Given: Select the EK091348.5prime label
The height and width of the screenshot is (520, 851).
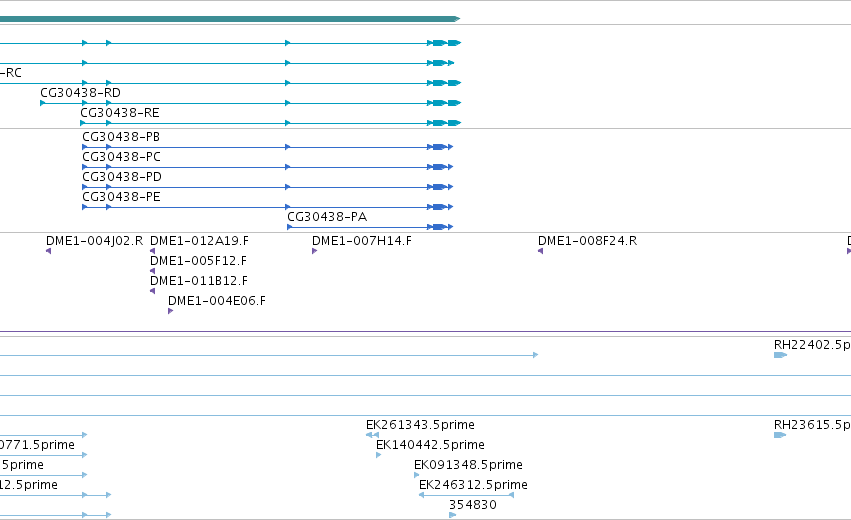Looking at the screenshot, I should pyautogui.click(x=468, y=465).
